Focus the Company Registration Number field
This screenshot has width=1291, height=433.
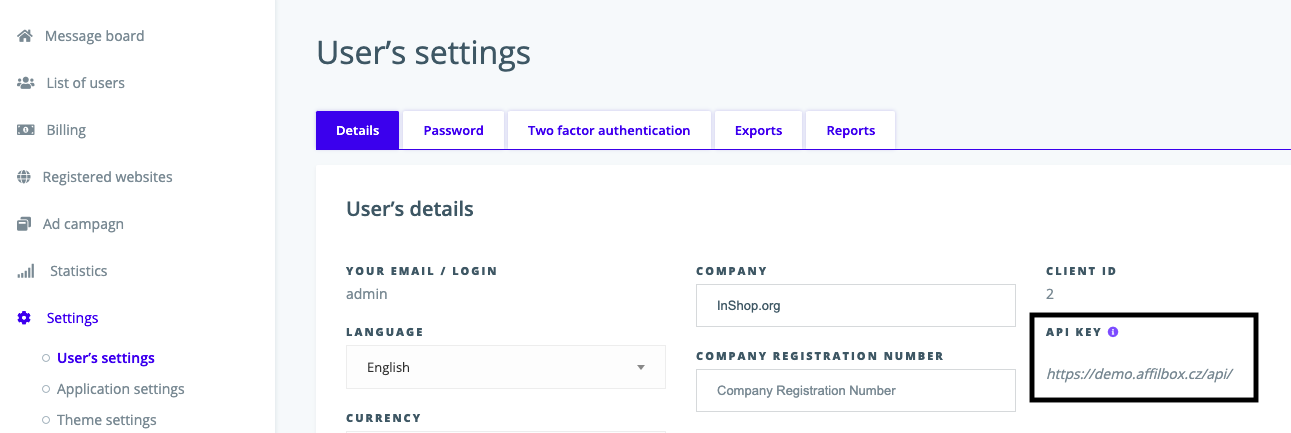855,390
